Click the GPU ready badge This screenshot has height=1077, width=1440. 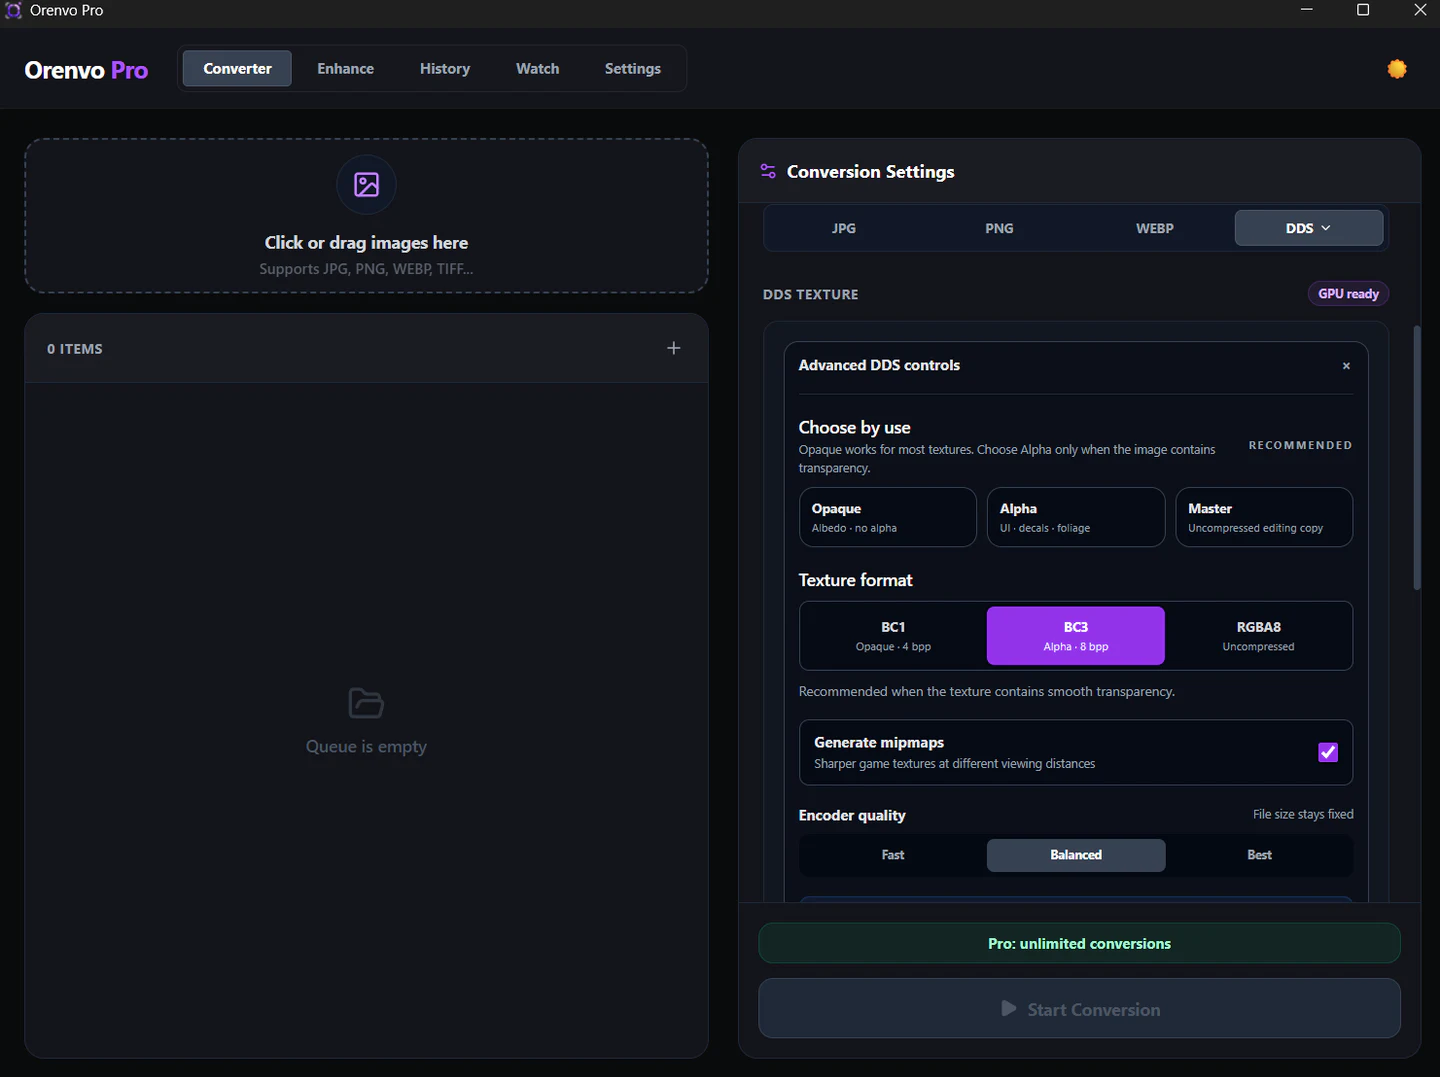point(1348,294)
